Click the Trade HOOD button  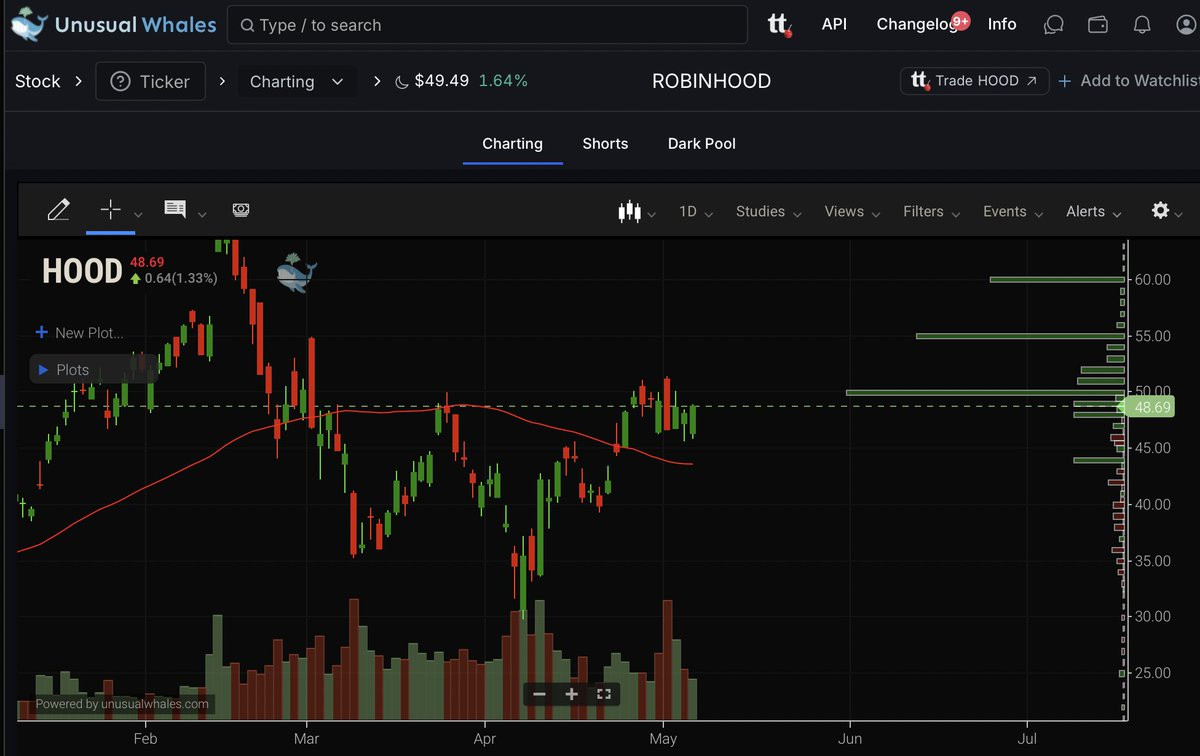[x=975, y=81]
